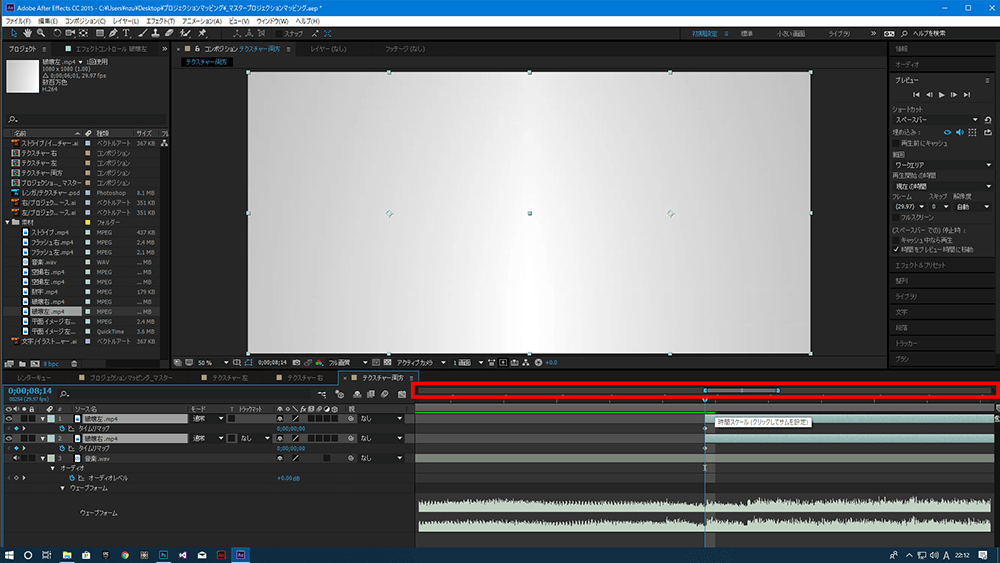Screen dimensions: 1000x563
Task: Click the Photoshop icon in Windows taskbar
Action: (163, 554)
